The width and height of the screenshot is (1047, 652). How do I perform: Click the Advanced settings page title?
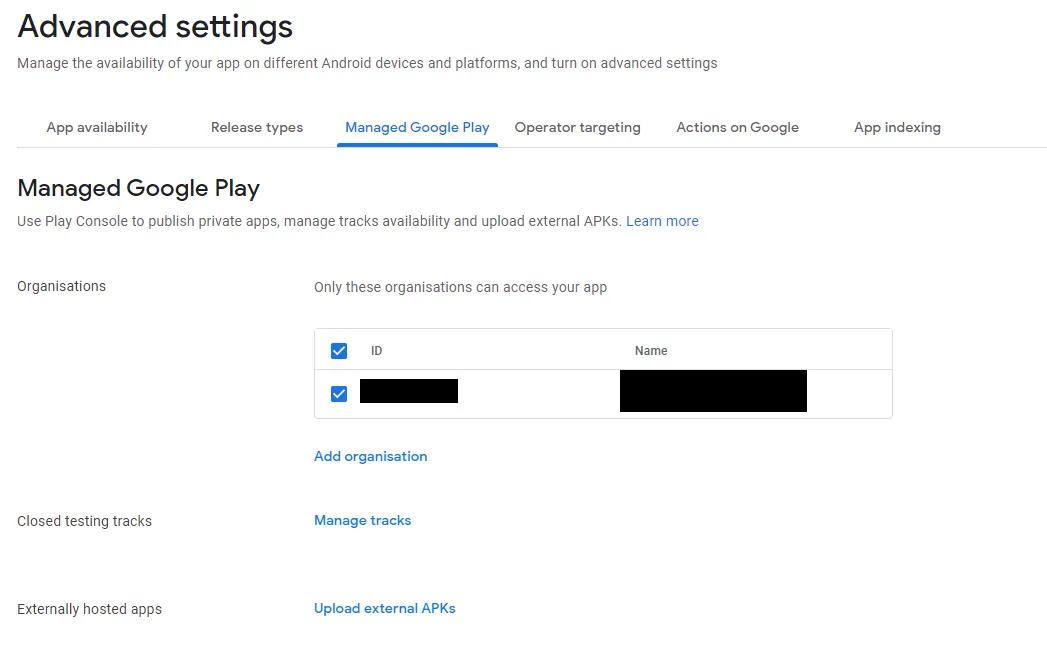pos(155,27)
